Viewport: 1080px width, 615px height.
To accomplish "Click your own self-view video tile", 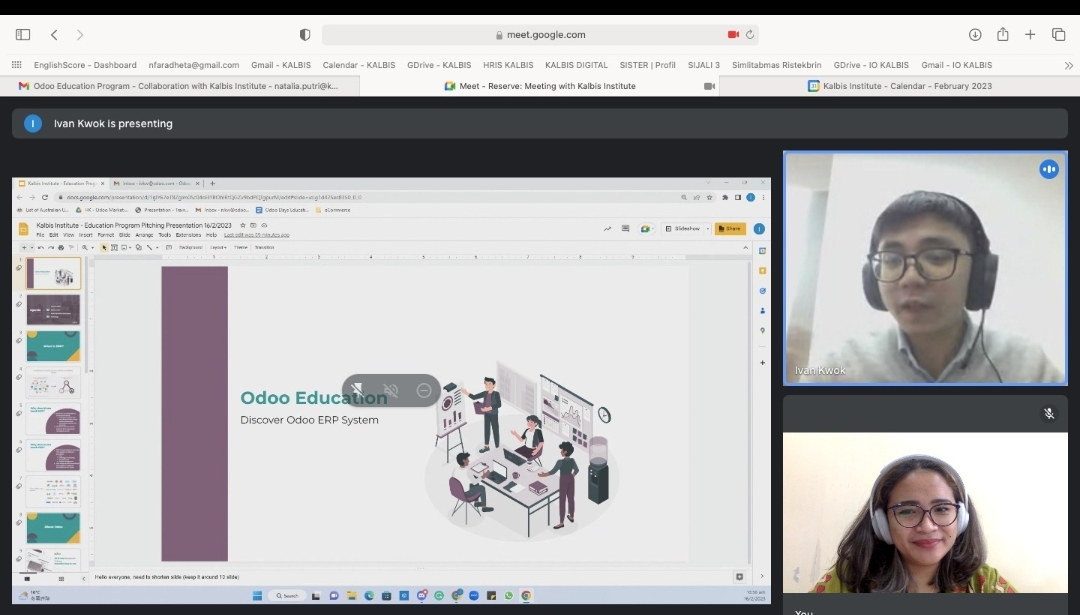I will [x=925, y=512].
